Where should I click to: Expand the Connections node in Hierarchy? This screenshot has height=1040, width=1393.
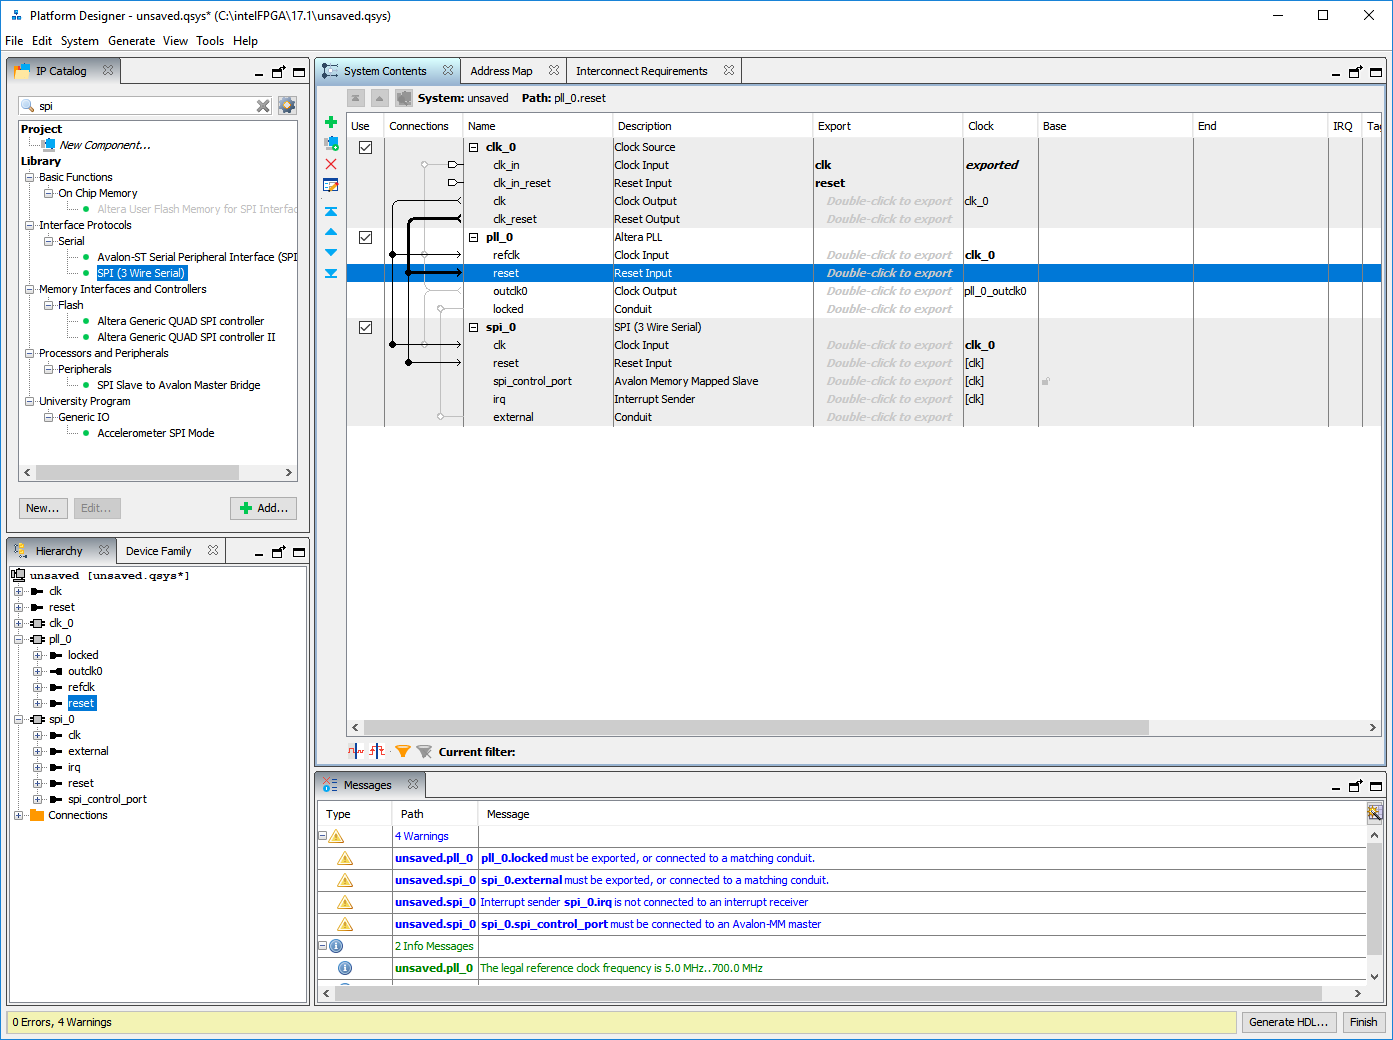(18, 815)
